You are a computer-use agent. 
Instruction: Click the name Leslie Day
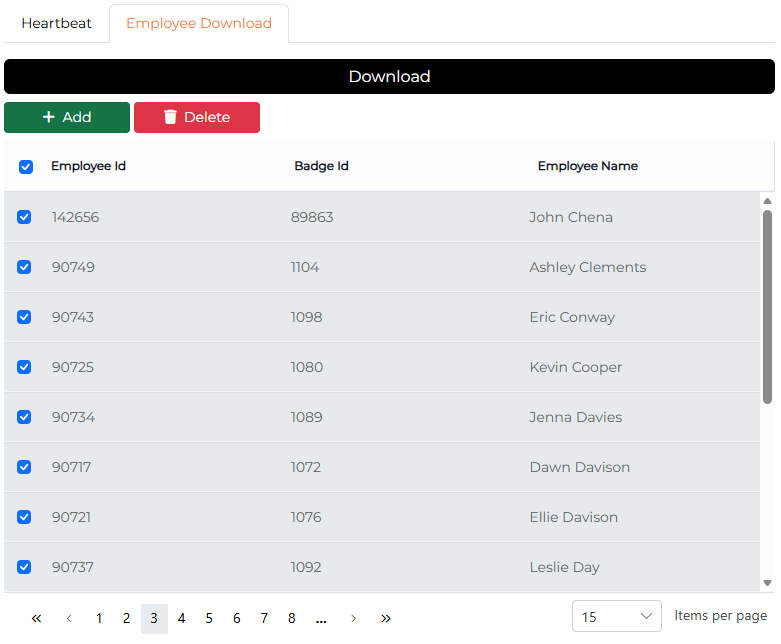pyautogui.click(x=565, y=567)
